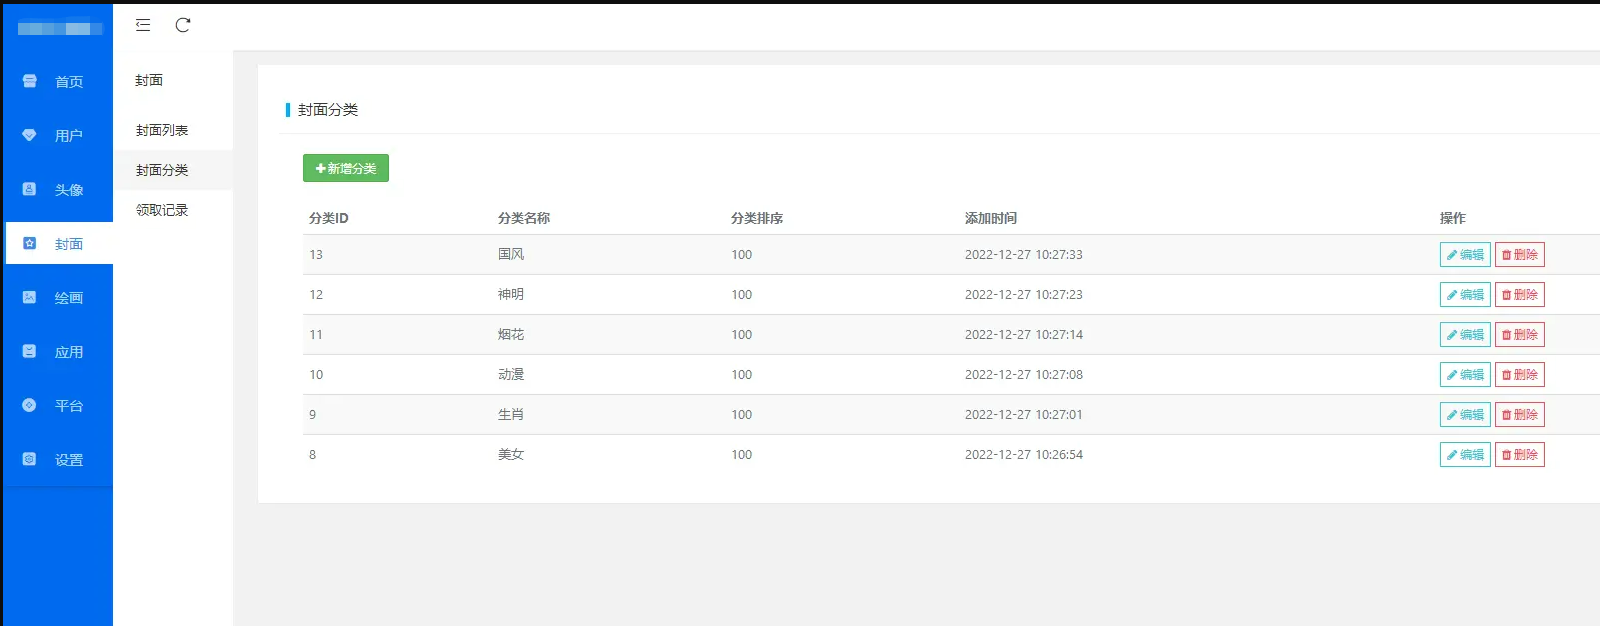Click the ID cell 13
Image resolution: width=1600 pixels, height=626 pixels.
[x=316, y=254]
